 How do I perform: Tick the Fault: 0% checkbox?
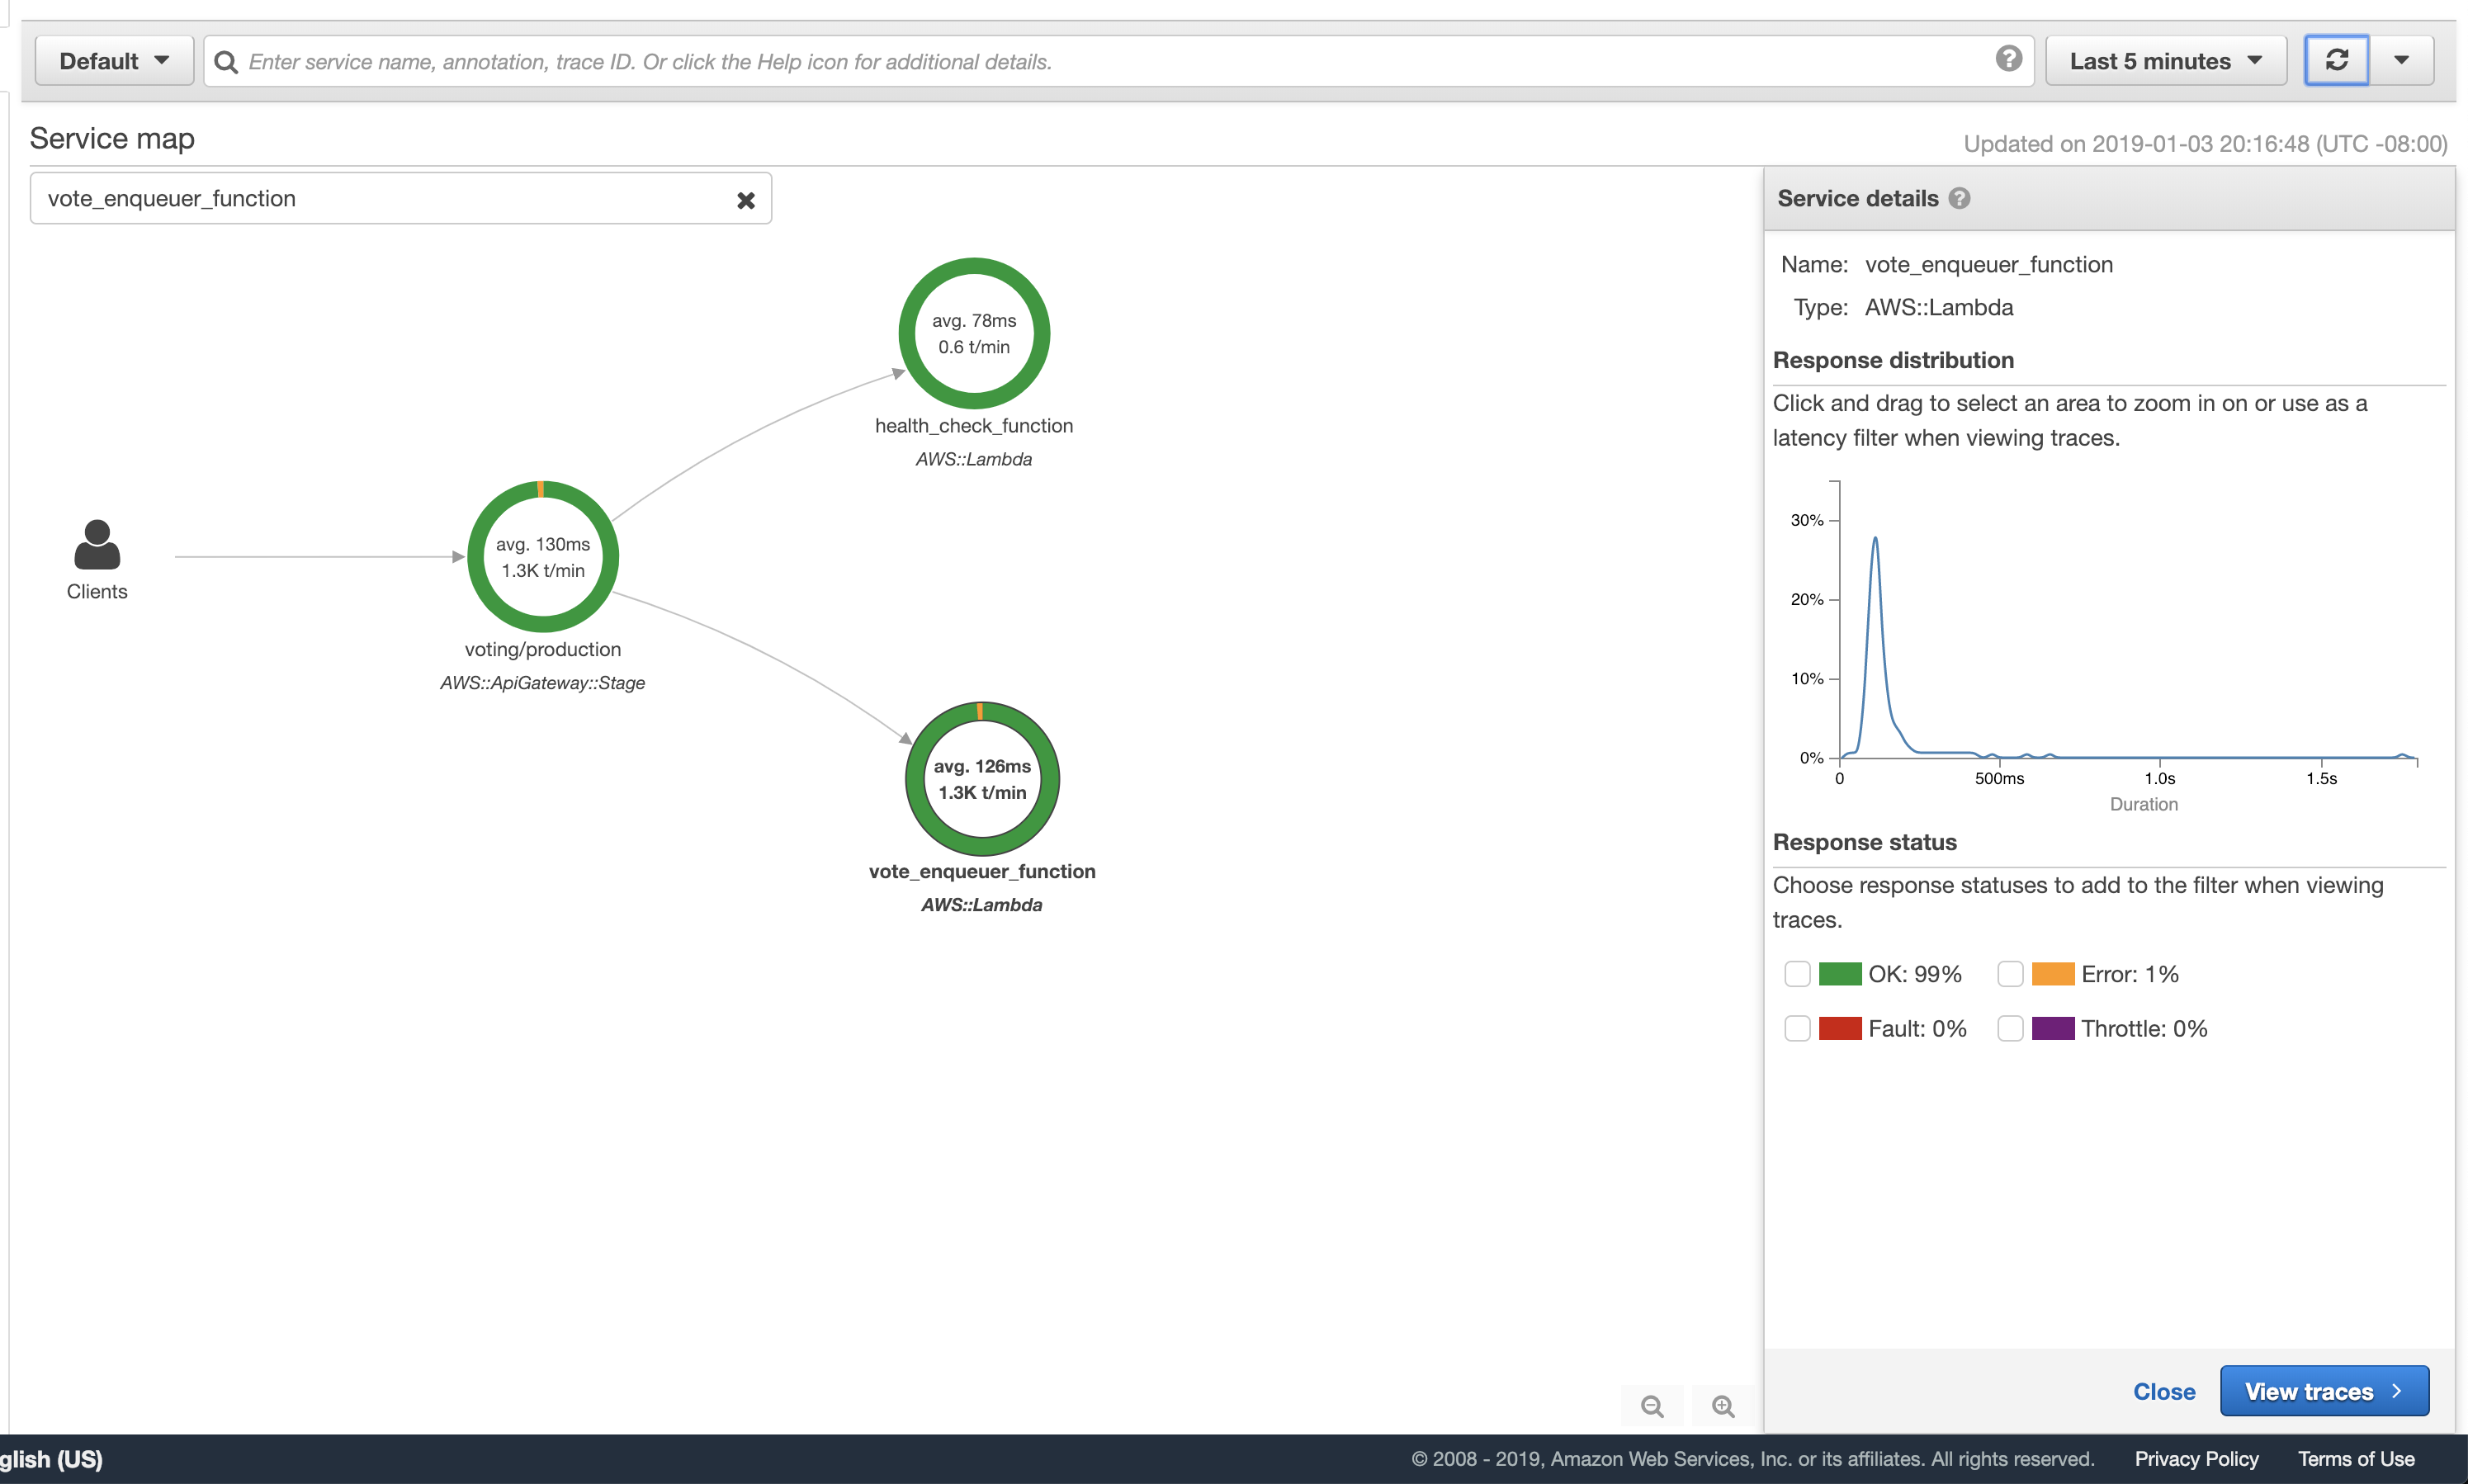[1797, 1029]
